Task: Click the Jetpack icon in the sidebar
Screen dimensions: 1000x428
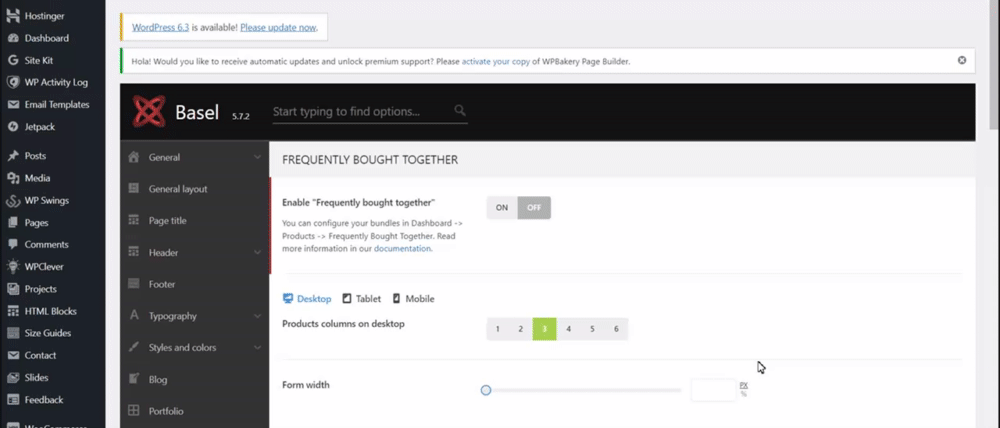Action: point(12,127)
